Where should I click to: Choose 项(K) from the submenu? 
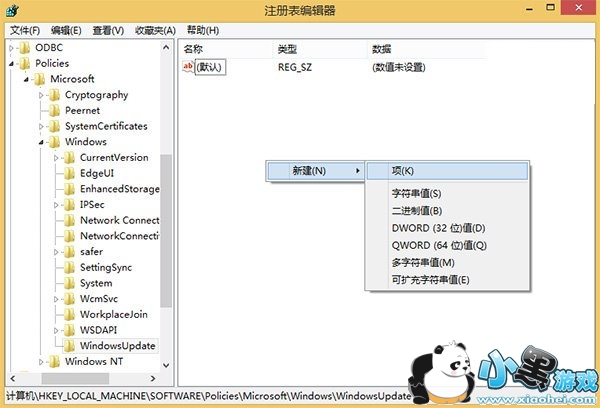pos(447,171)
